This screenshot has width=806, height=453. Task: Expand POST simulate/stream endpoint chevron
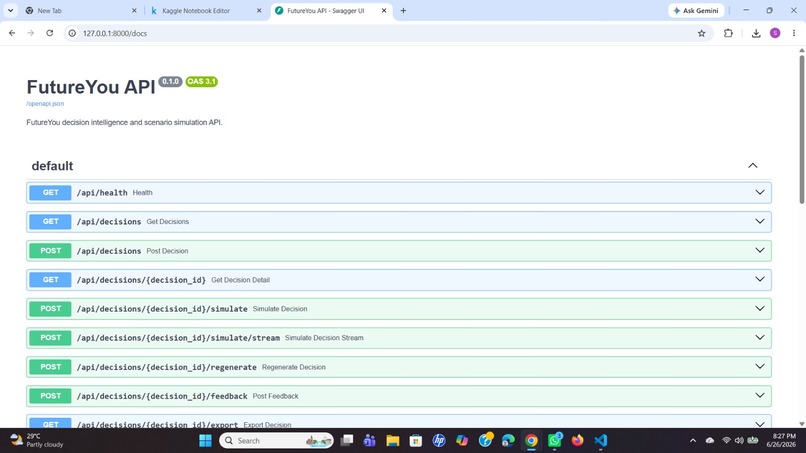760,337
